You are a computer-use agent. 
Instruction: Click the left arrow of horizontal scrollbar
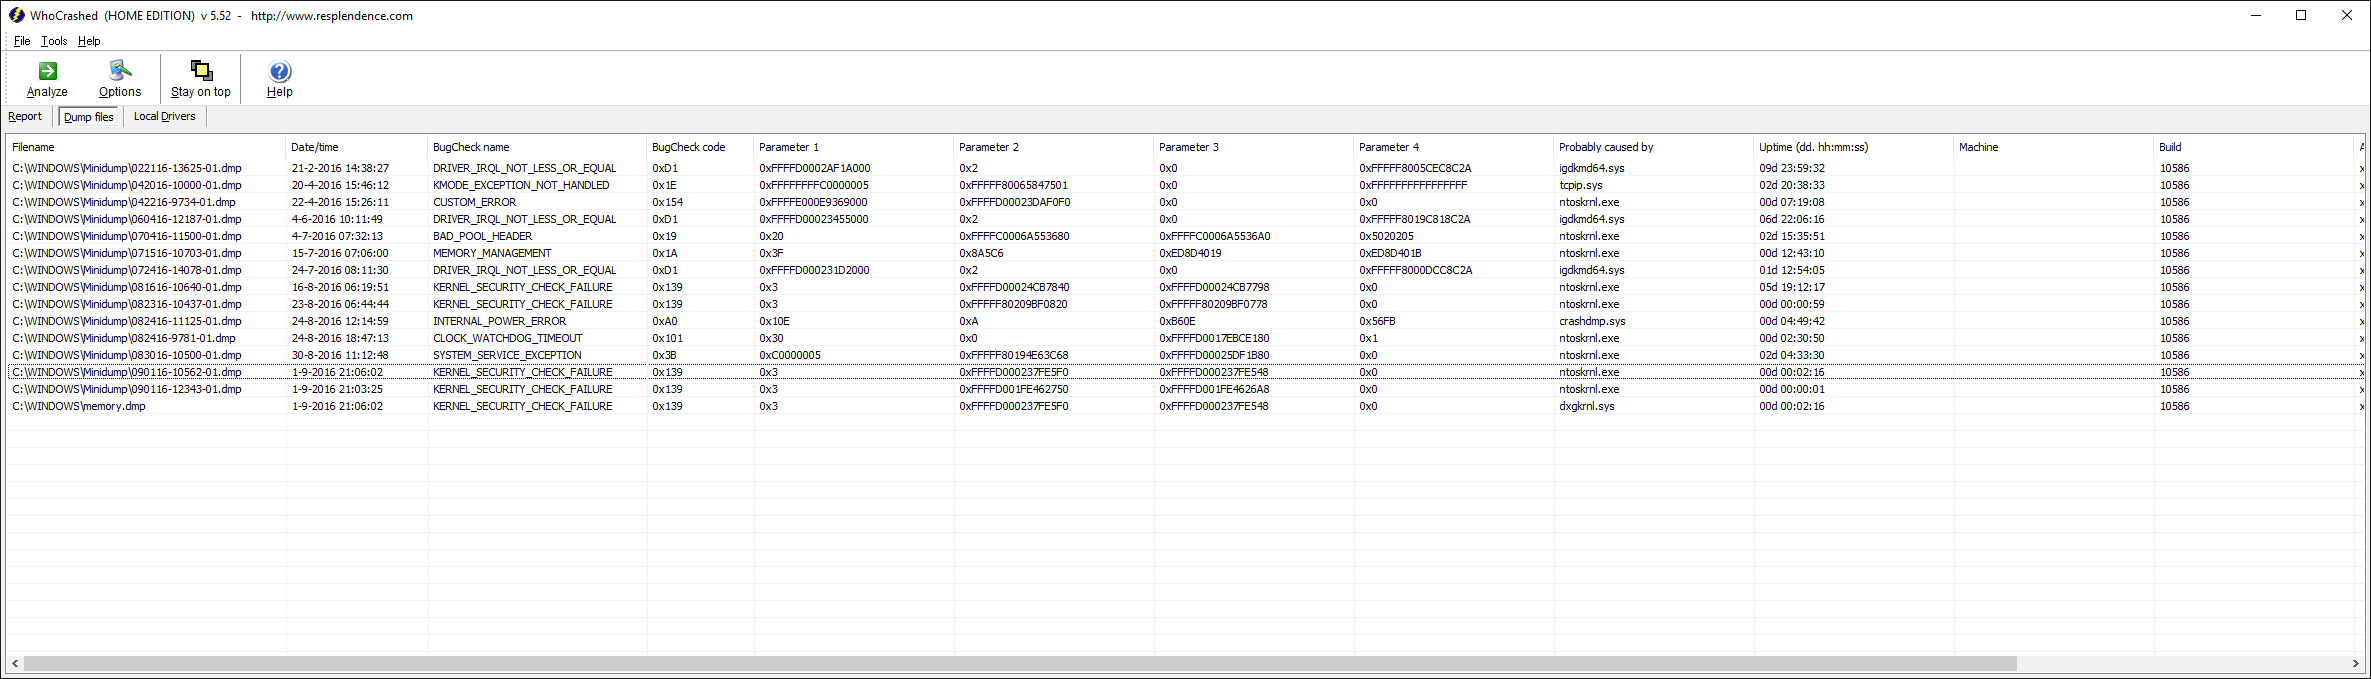(x=14, y=663)
